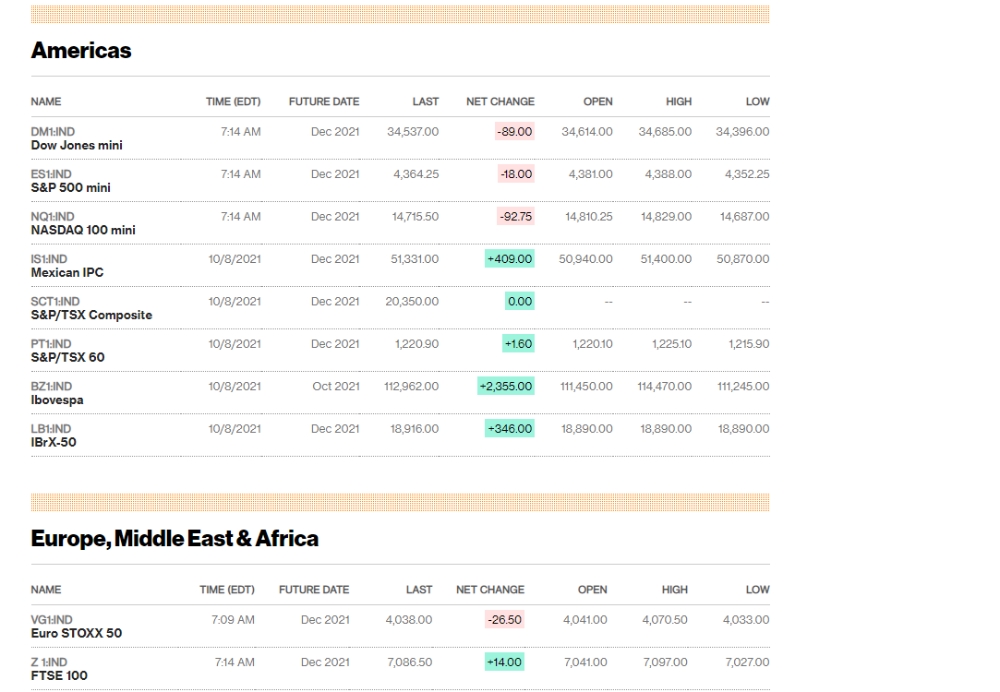Image resolution: width=1000 pixels, height=692 pixels.
Task: Click Euro STOXX 50 high value 4,070.50
Action: tap(665, 620)
